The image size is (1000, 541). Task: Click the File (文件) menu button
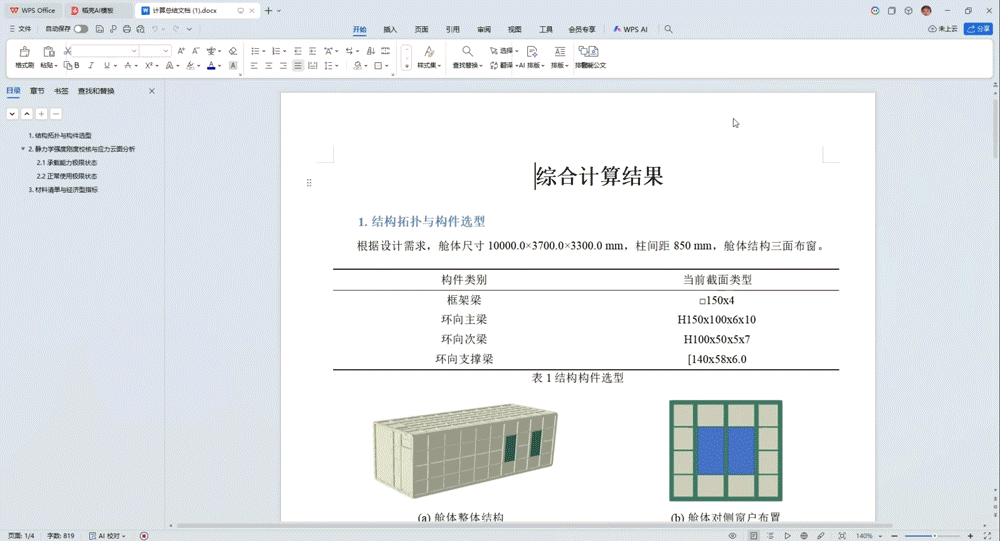pyautogui.click(x=20, y=29)
